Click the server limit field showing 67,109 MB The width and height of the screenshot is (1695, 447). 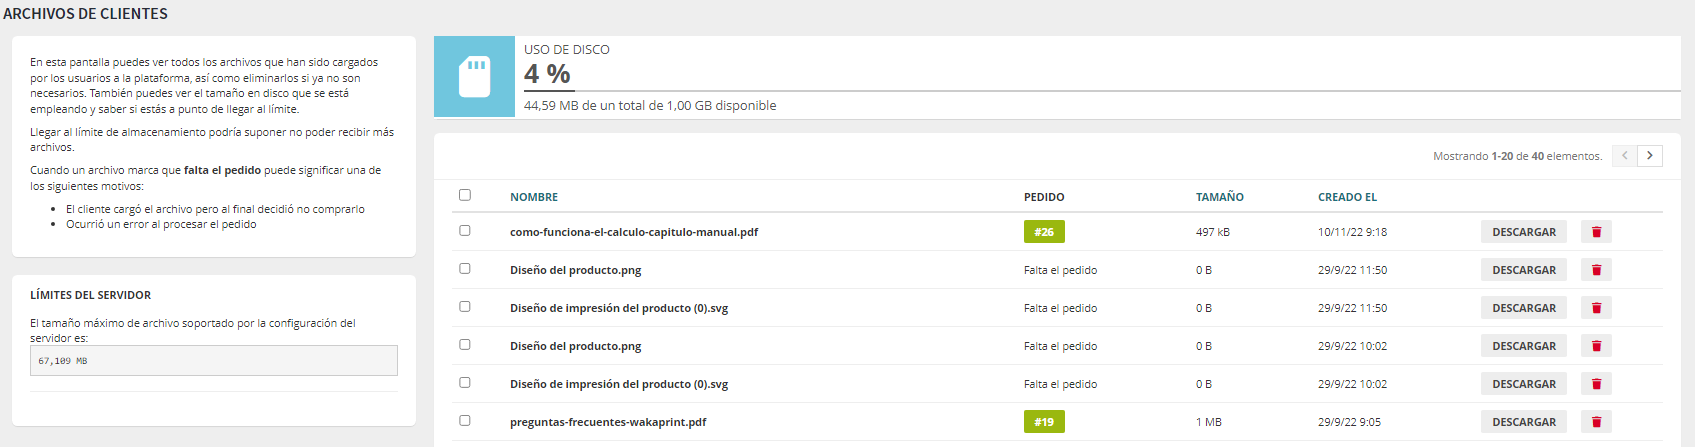click(214, 361)
